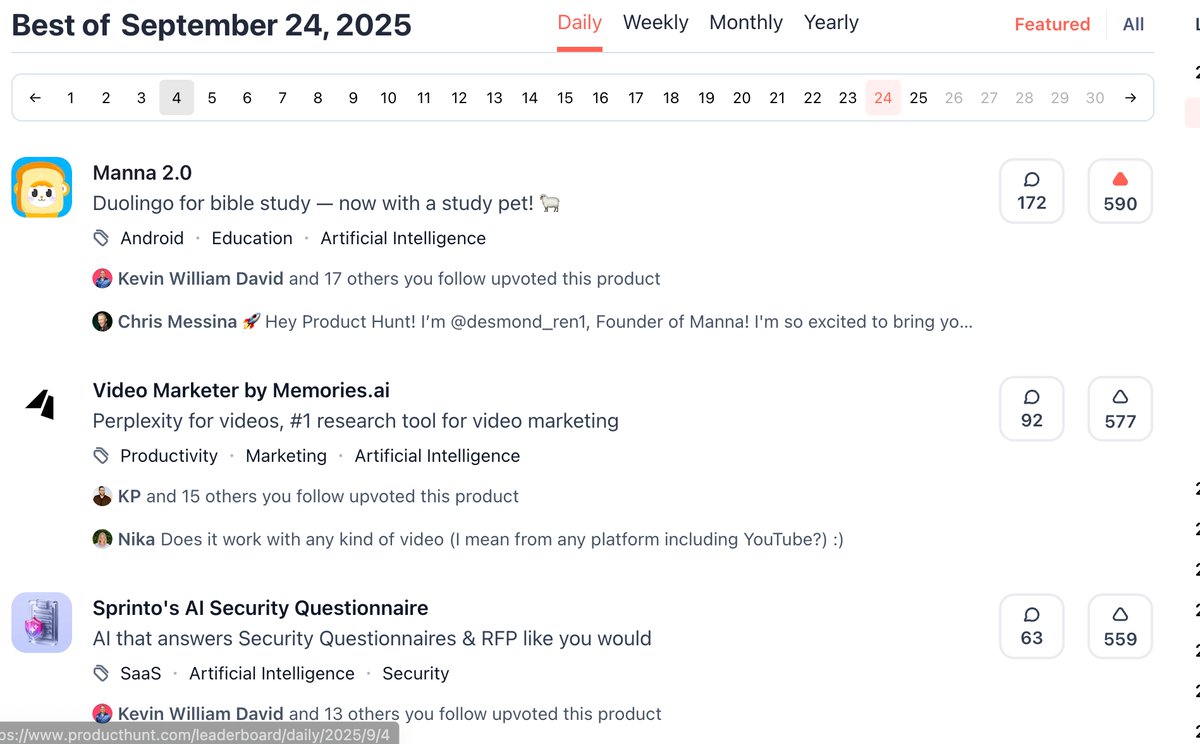Select day 1 in the date picker

70,97
